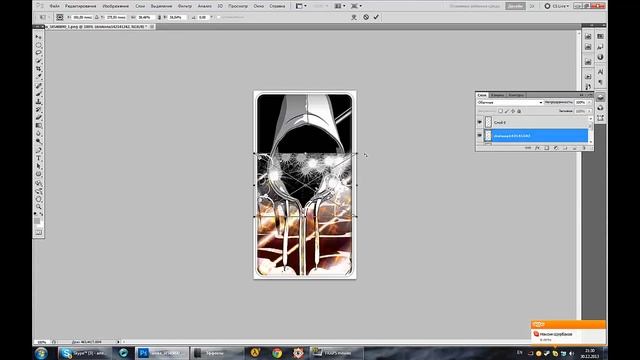The width and height of the screenshot is (640, 360).
Task: Select the Dodge tool
Action: click(x=38, y=141)
